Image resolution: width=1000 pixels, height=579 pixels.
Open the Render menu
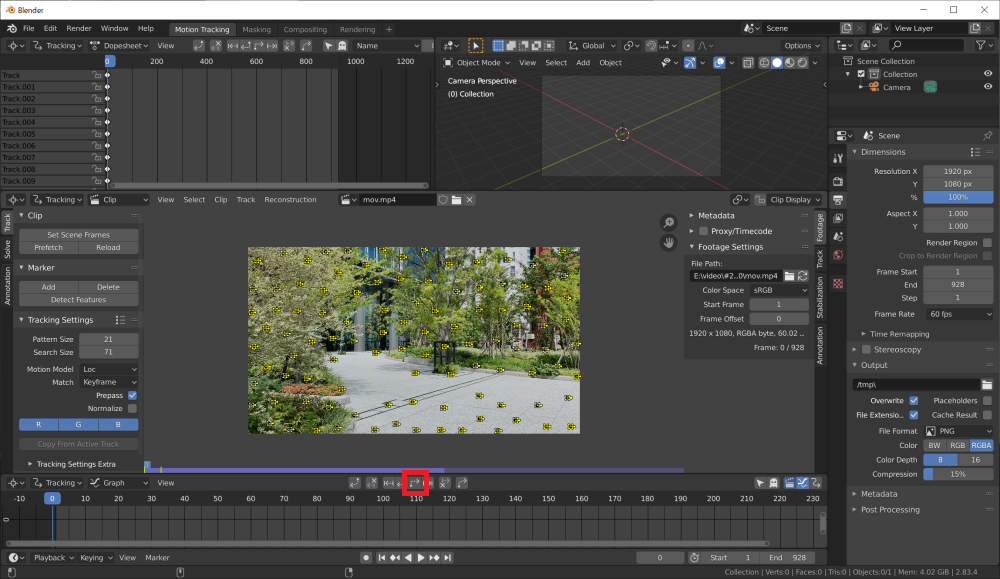pos(79,28)
